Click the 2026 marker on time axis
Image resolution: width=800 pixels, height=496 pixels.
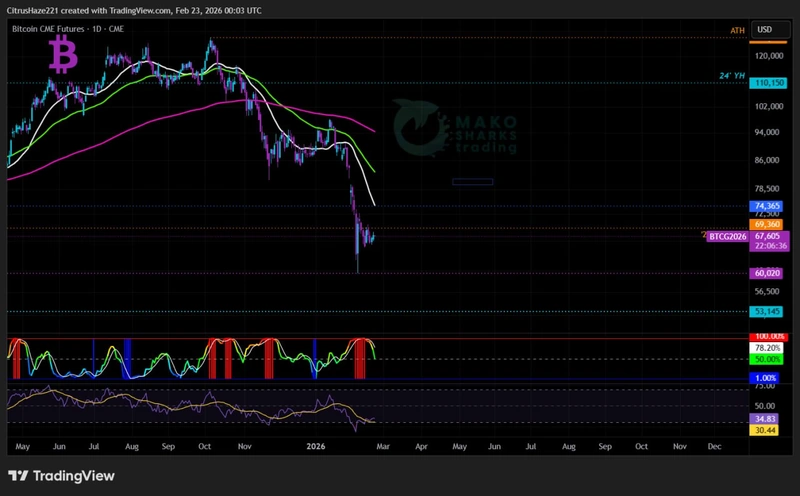click(318, 449)
